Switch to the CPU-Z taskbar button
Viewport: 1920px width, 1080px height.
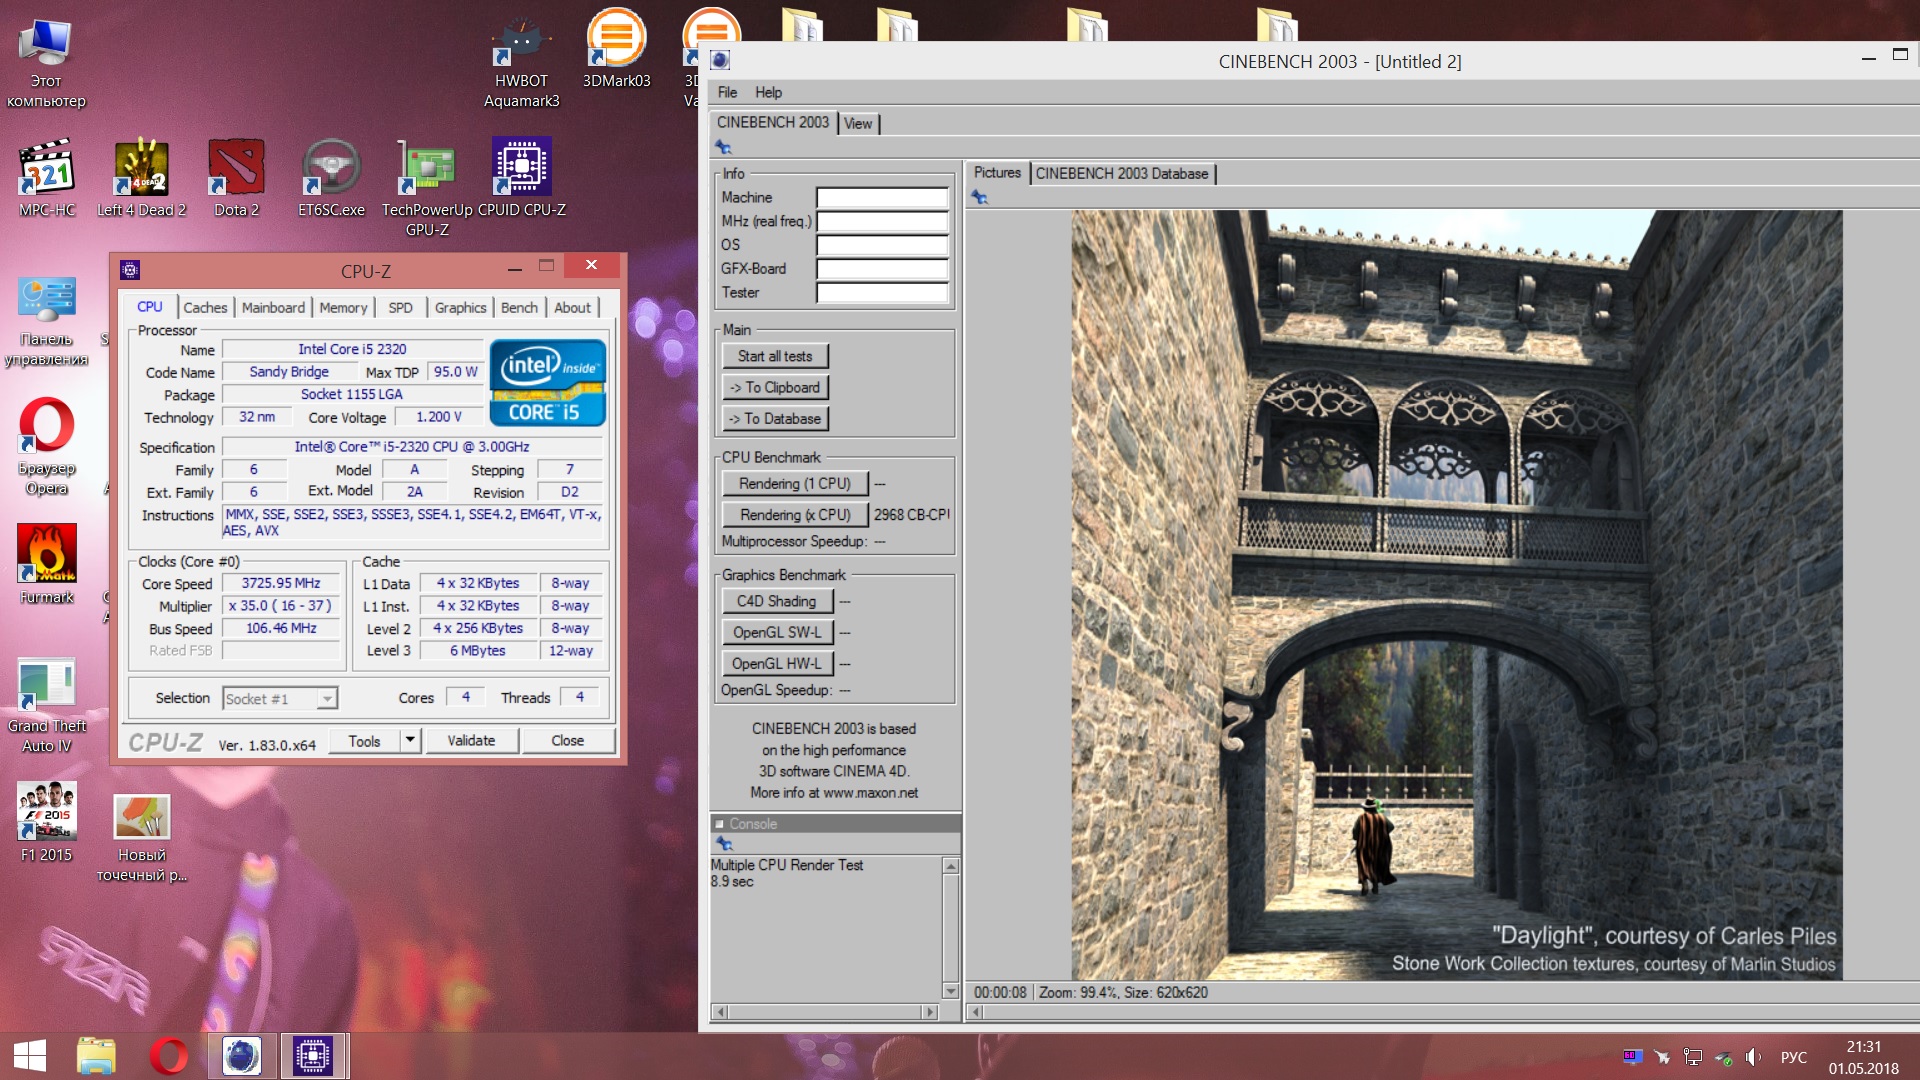[313, 1056]
